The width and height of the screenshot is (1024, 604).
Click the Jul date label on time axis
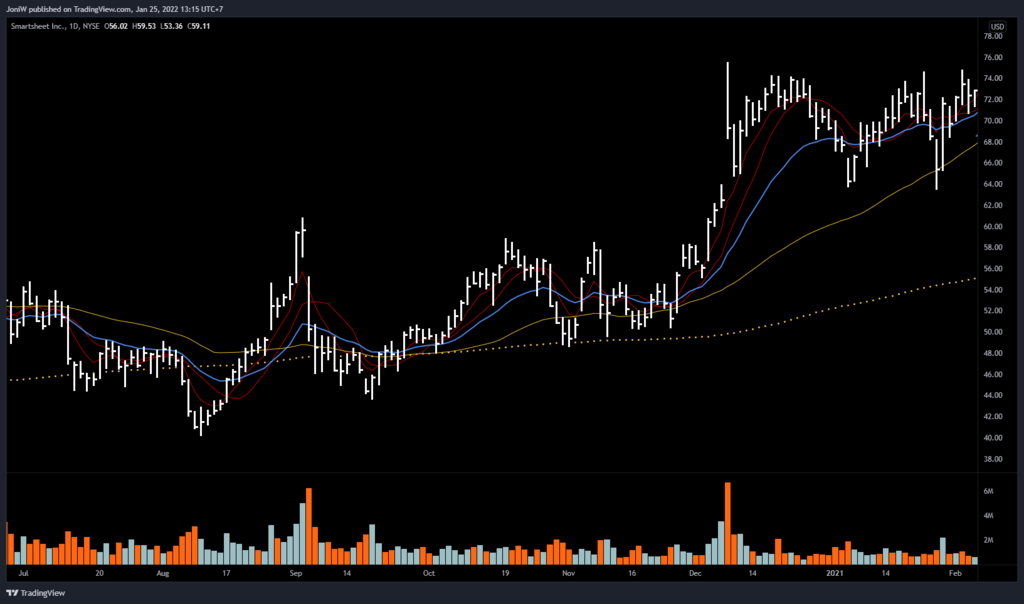pyautogui.click(x=23, y=575)
